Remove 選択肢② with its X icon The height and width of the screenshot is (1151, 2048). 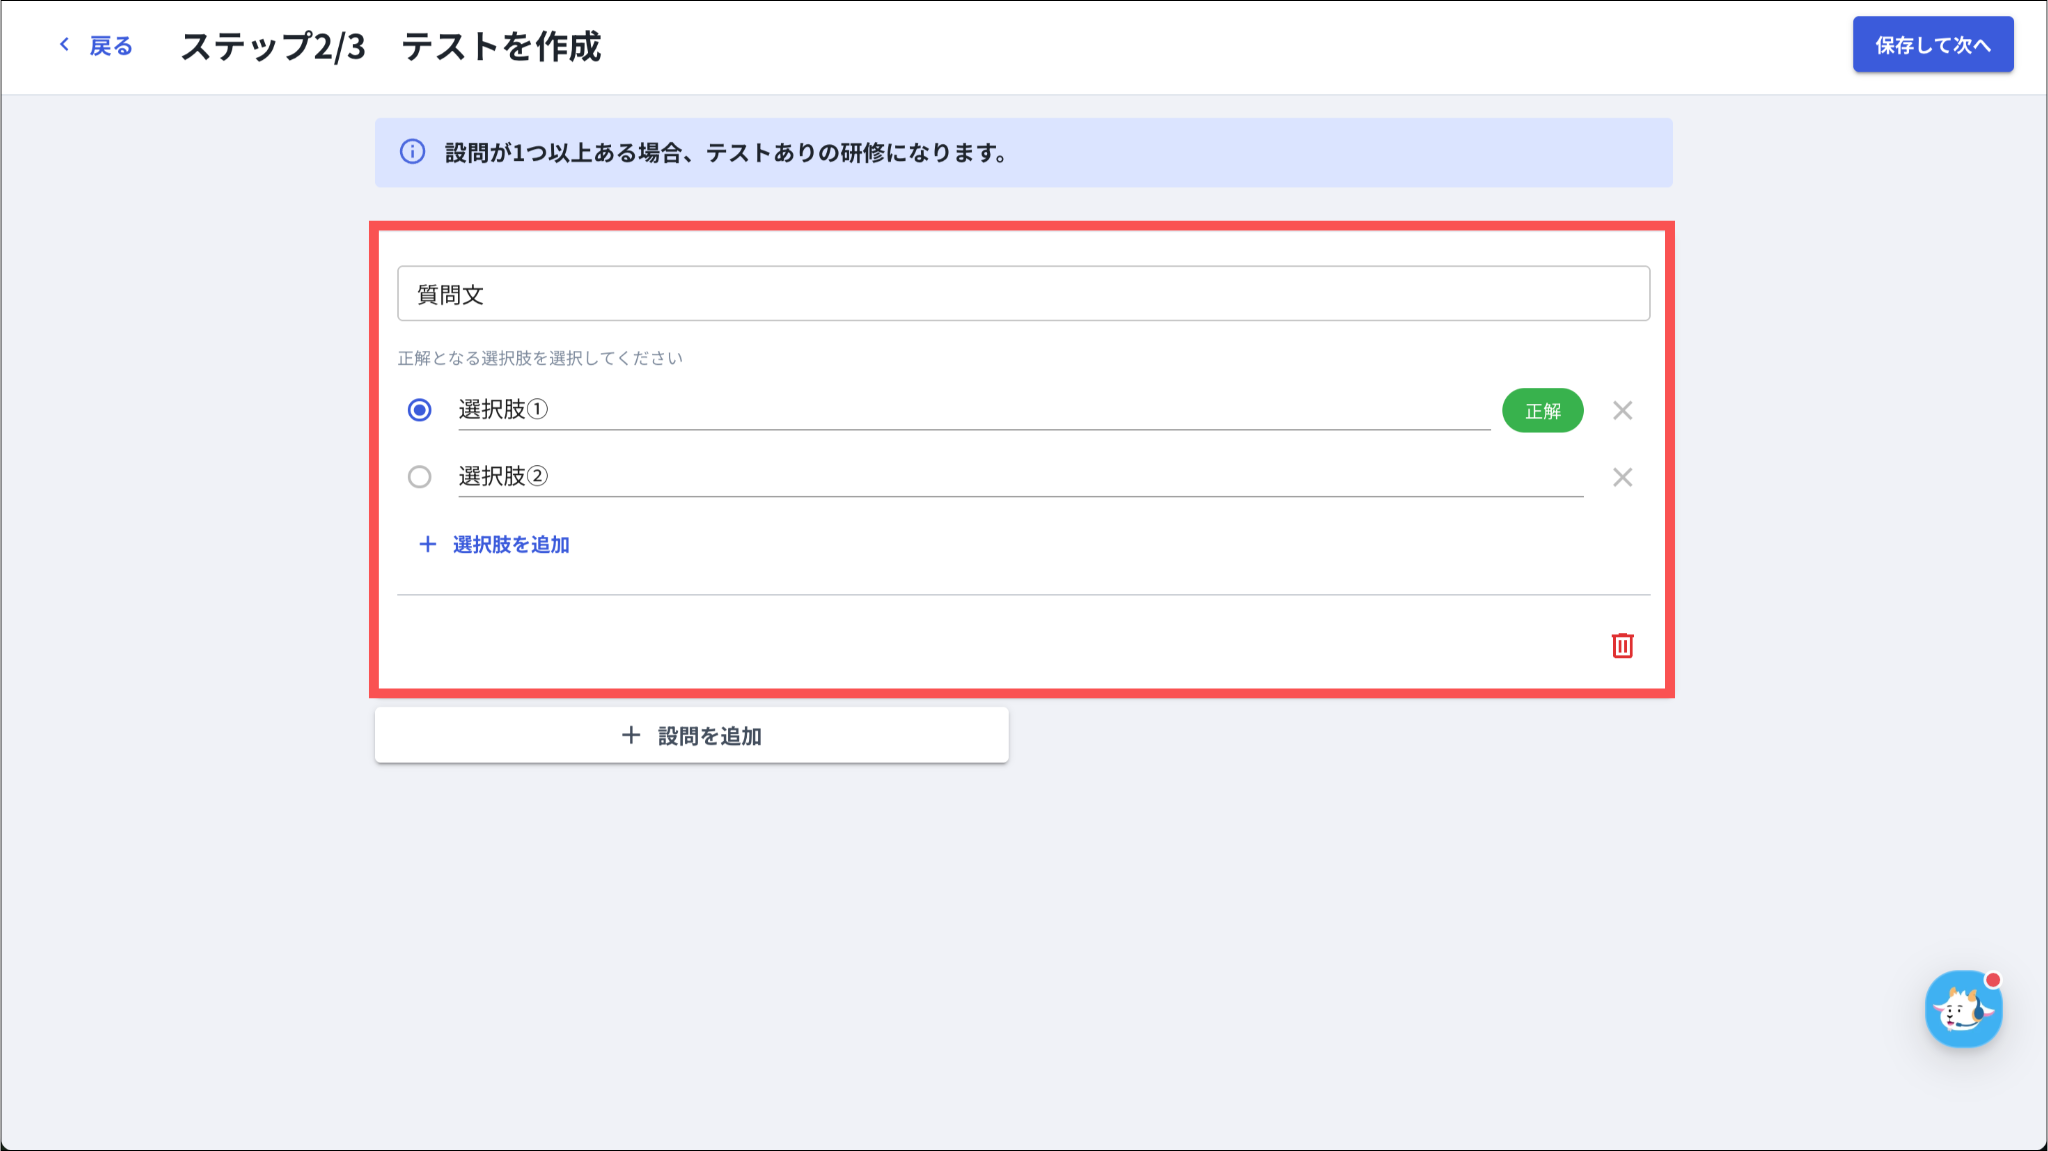click(1622, 477)
